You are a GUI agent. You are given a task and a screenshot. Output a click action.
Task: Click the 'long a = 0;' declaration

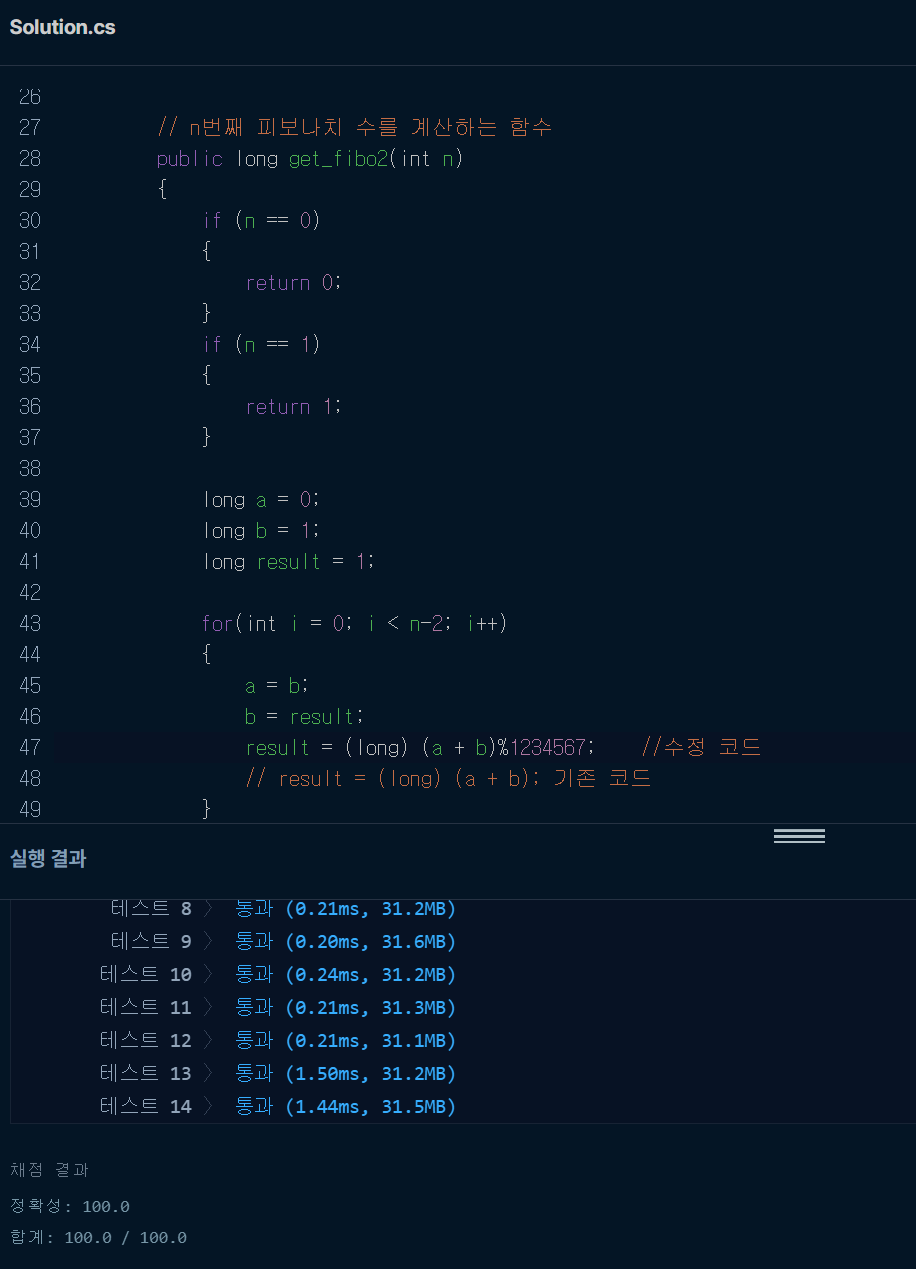pos(260,500)
